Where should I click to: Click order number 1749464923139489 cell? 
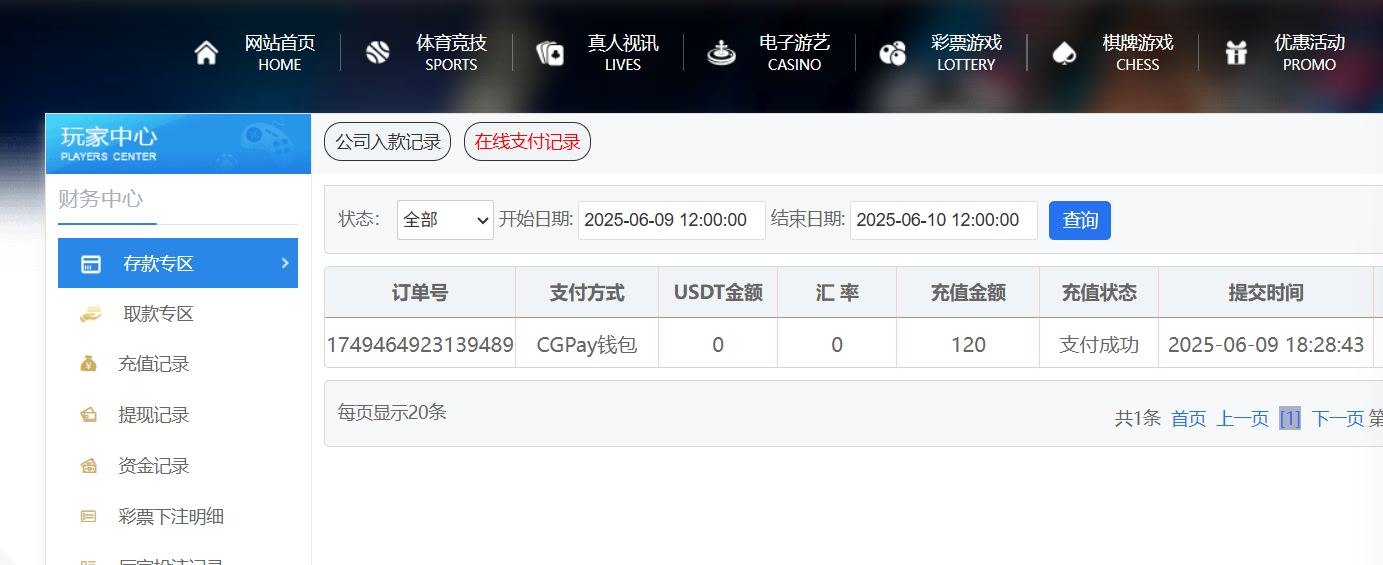[x=420, y=345]
